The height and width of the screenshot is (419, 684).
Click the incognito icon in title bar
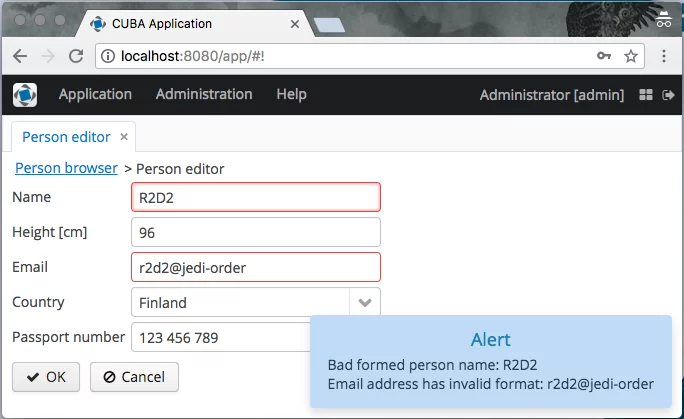(x=663, y=20)
